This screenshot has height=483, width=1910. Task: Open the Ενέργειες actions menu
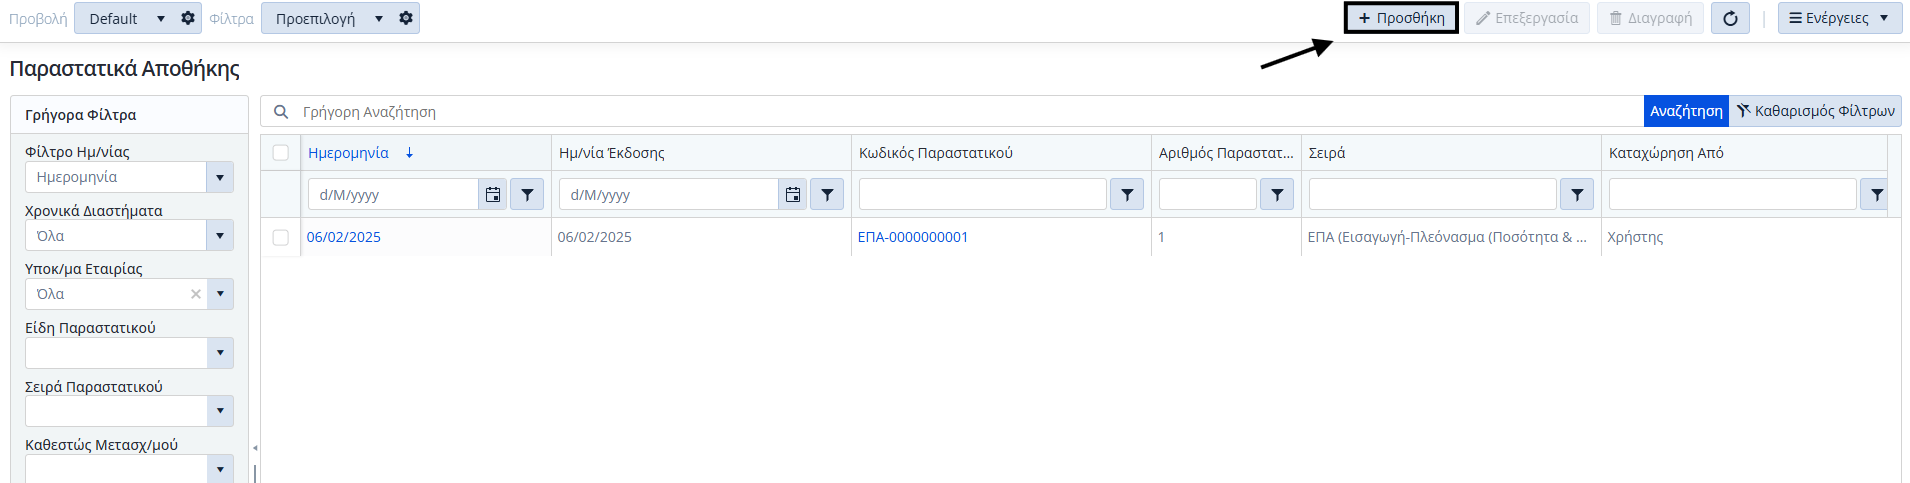point(1839,18)
